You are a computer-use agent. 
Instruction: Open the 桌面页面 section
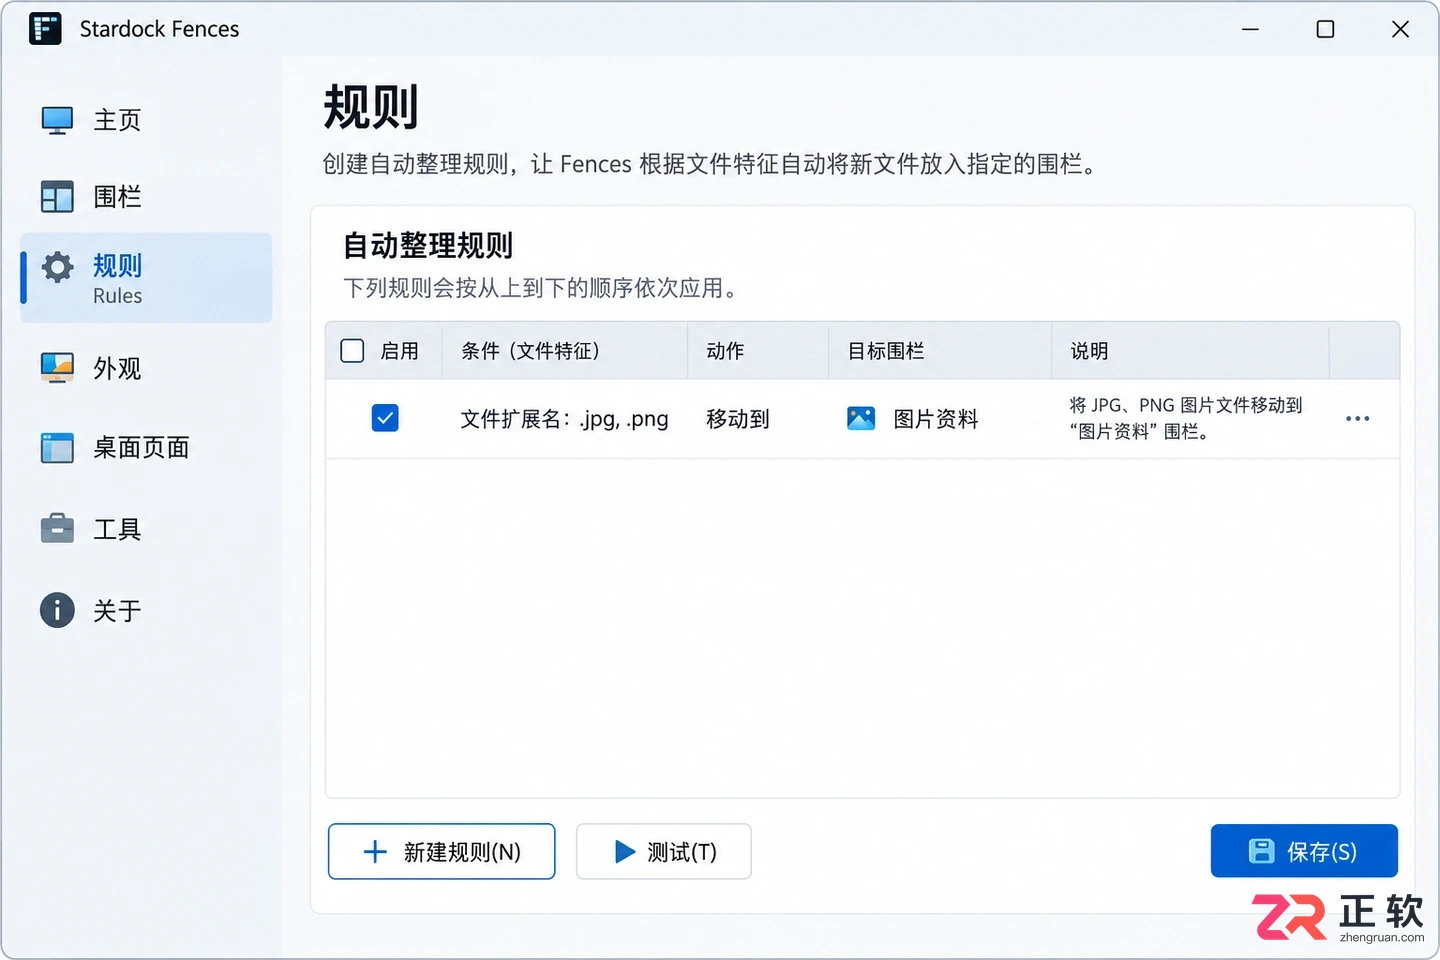tap(146, 448)
